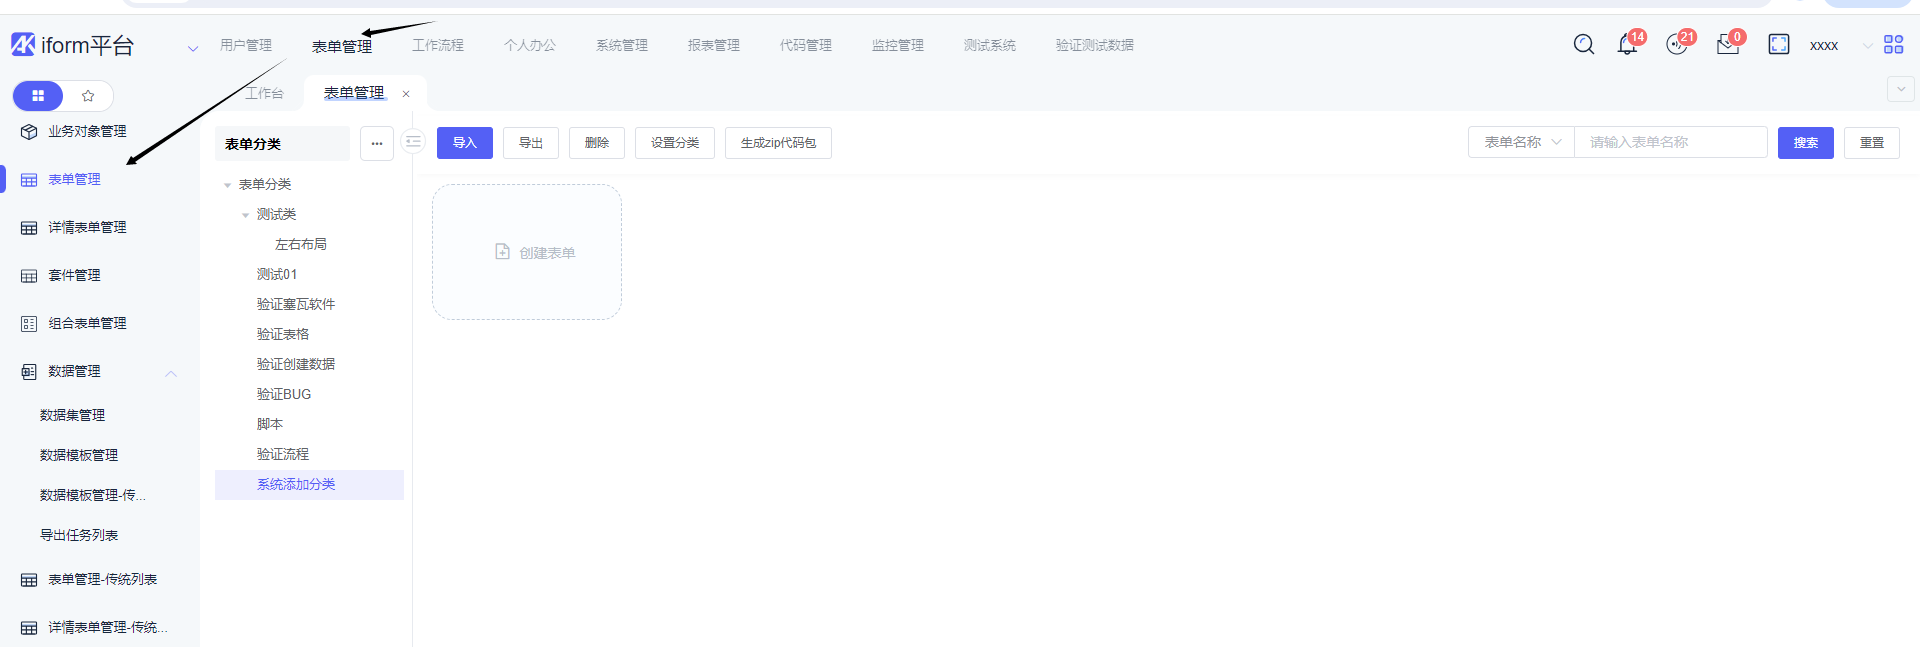
Task: Switch to the 工作台 tab
Action: [265, 93]
